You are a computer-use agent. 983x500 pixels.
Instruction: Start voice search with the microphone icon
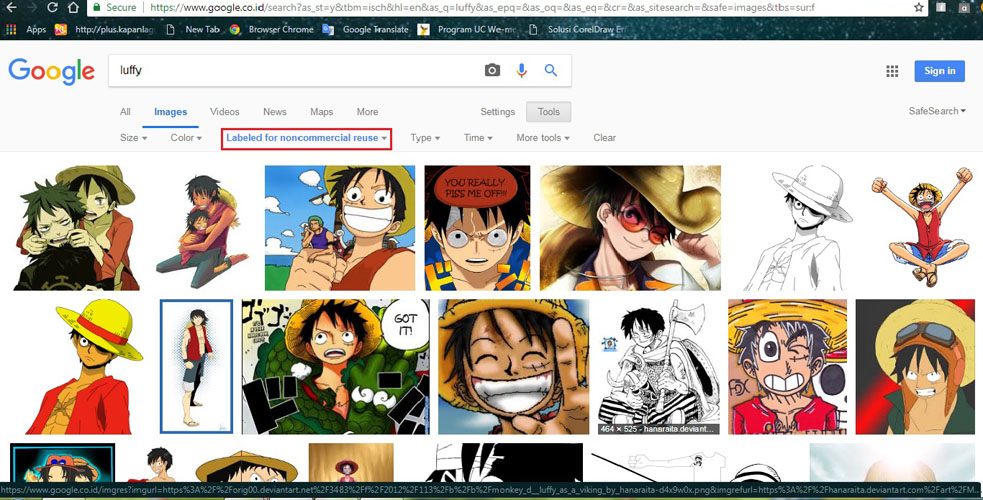point(521,70)
